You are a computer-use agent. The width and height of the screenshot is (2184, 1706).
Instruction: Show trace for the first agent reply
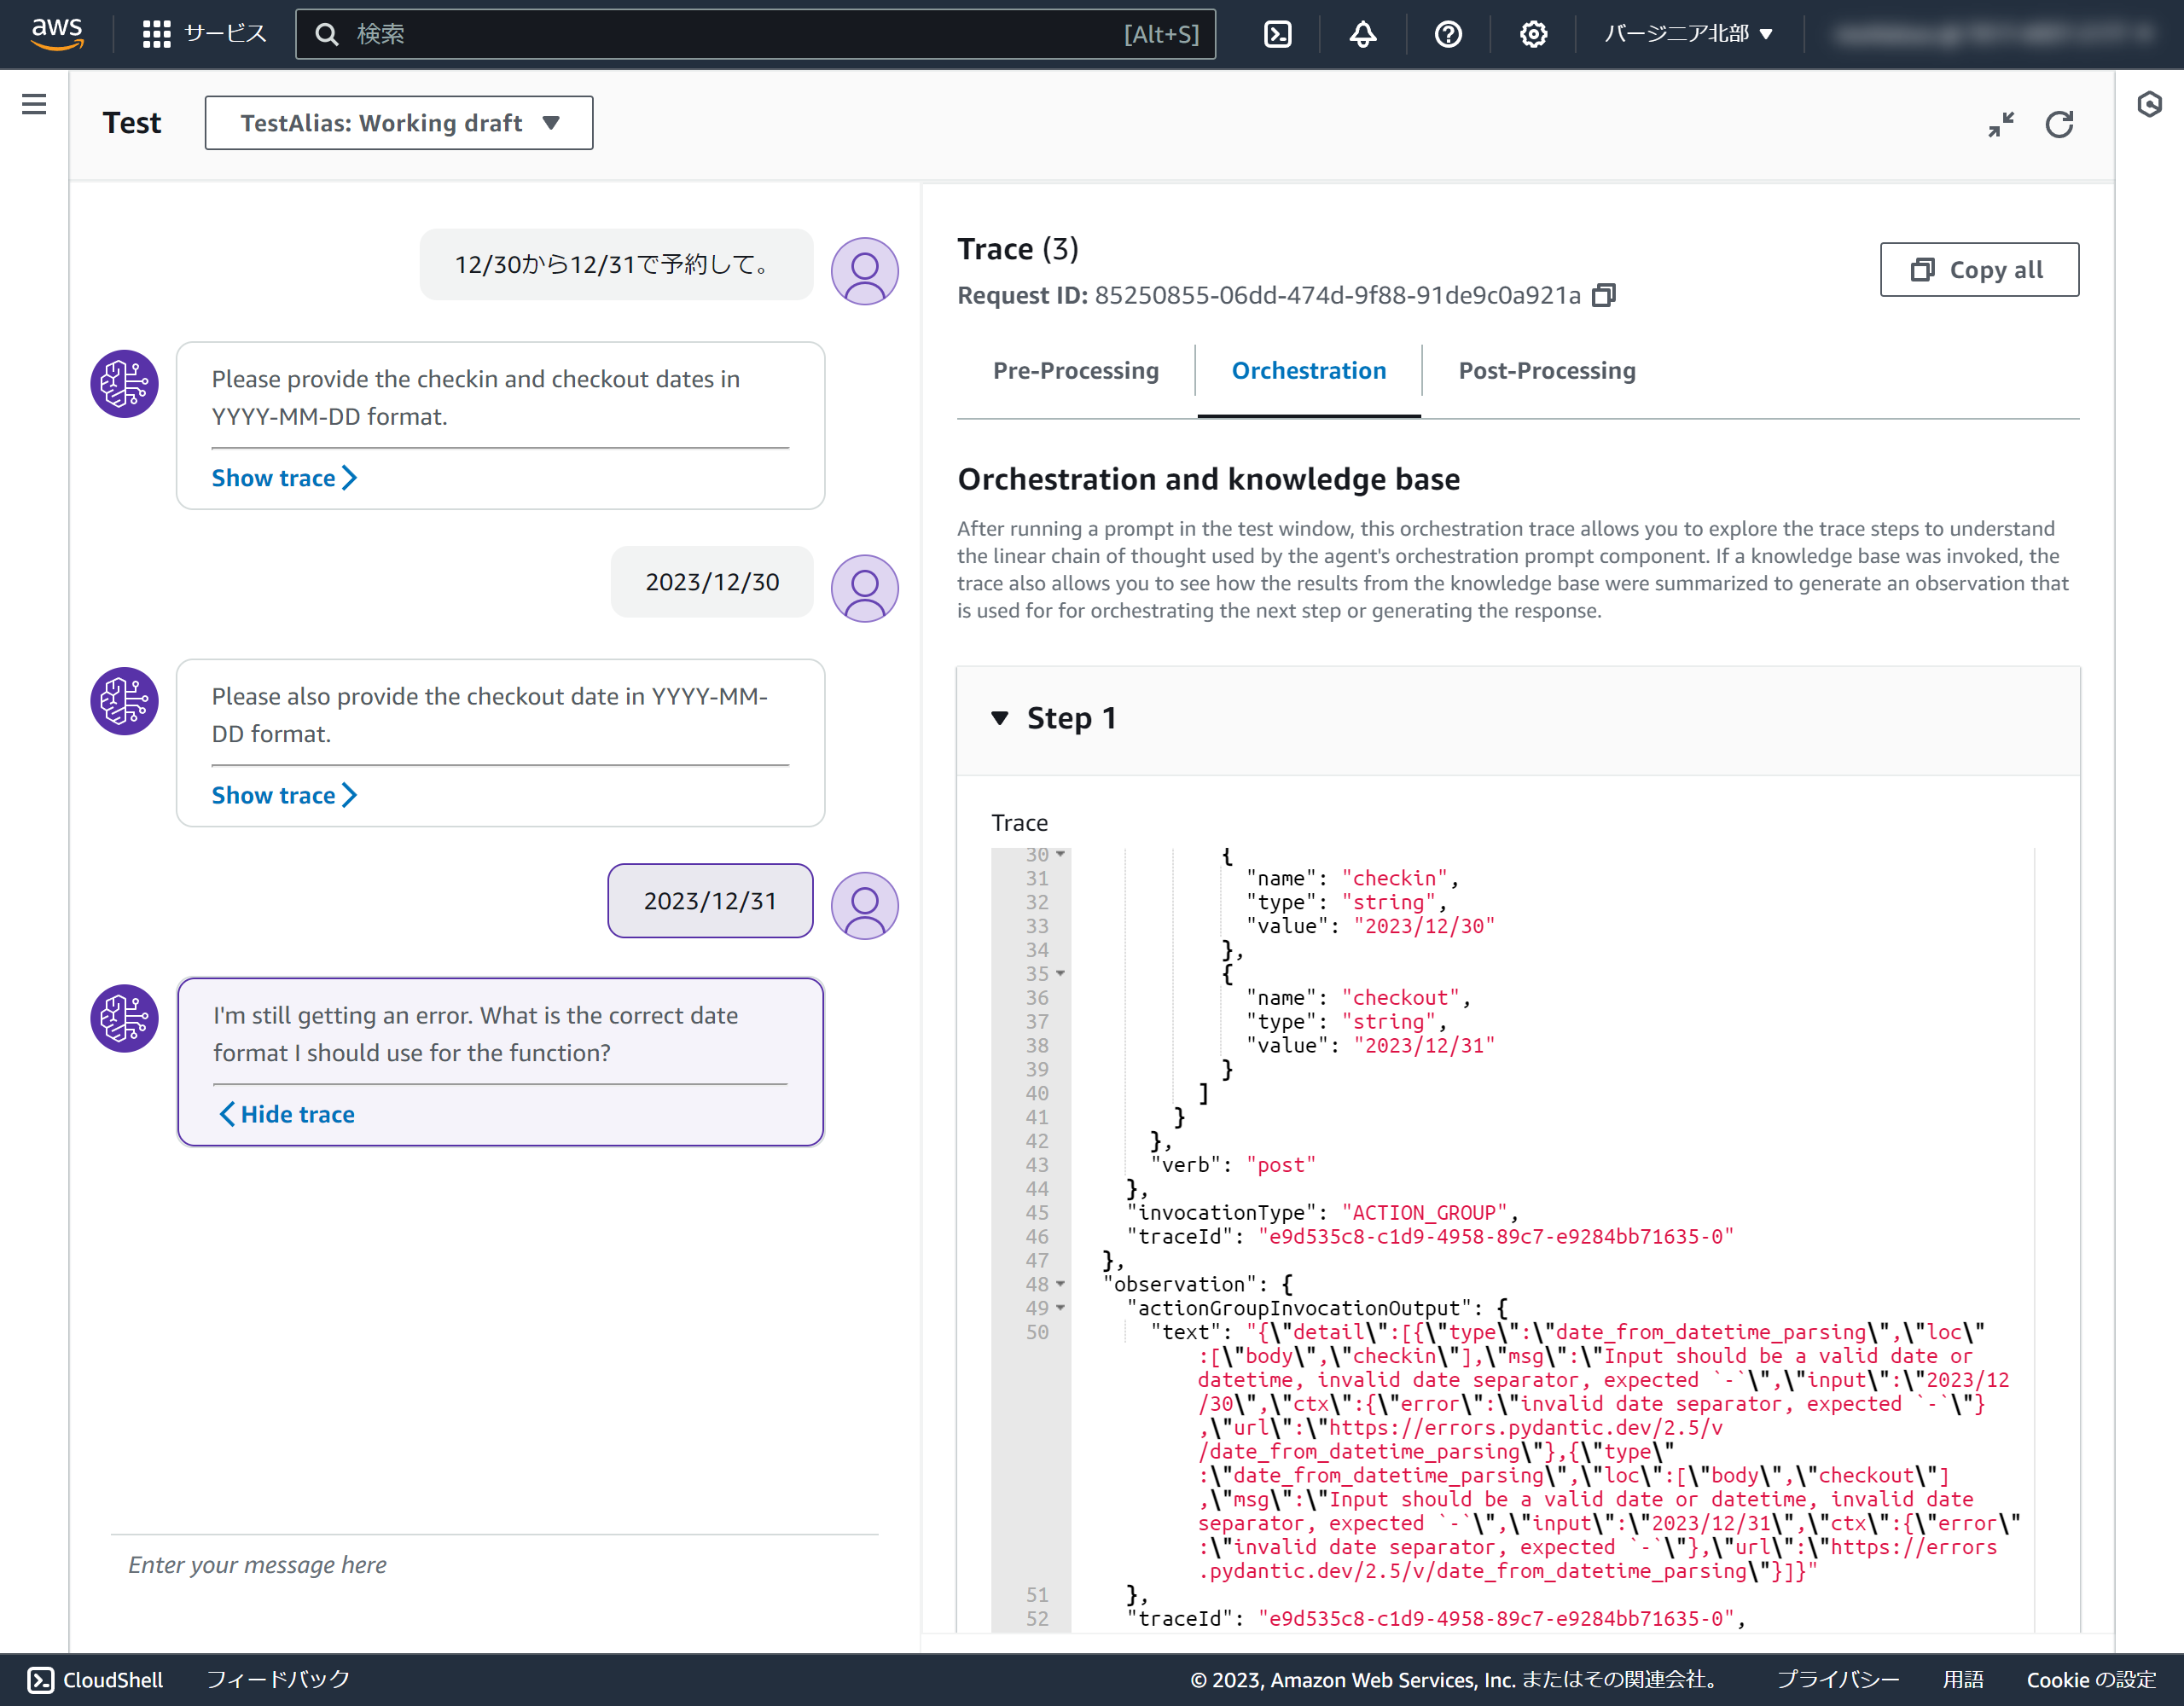283,478
